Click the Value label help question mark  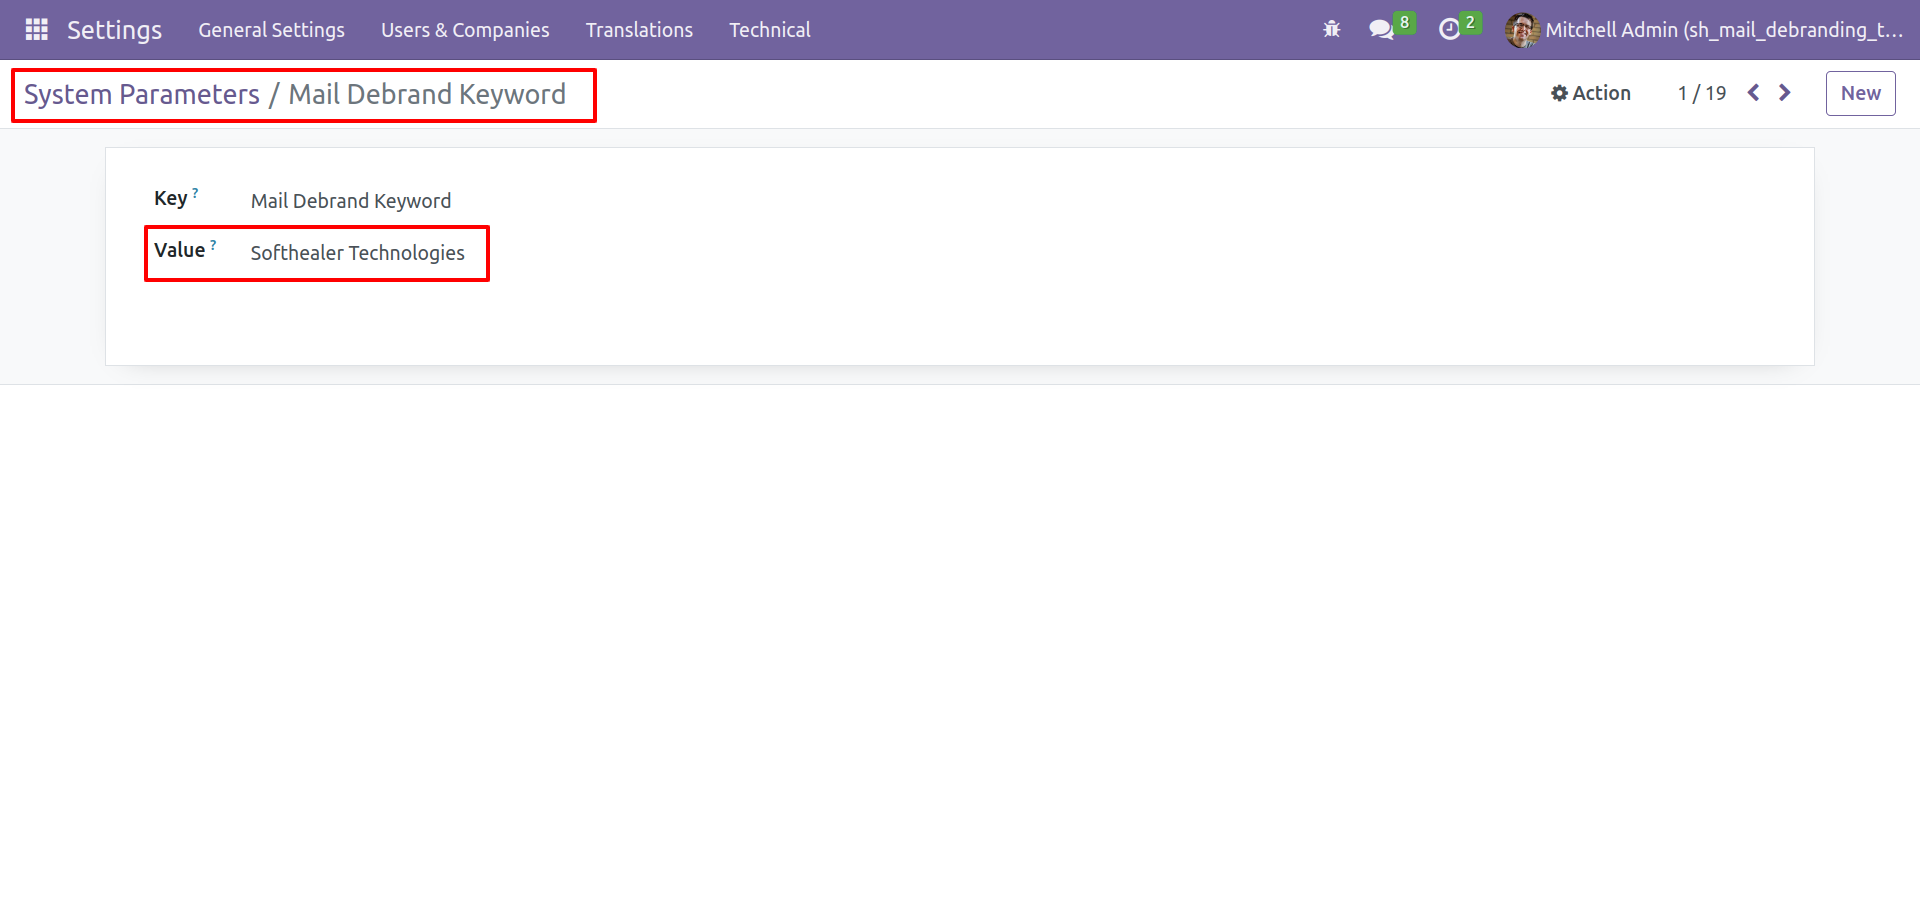tap(213, 244)
